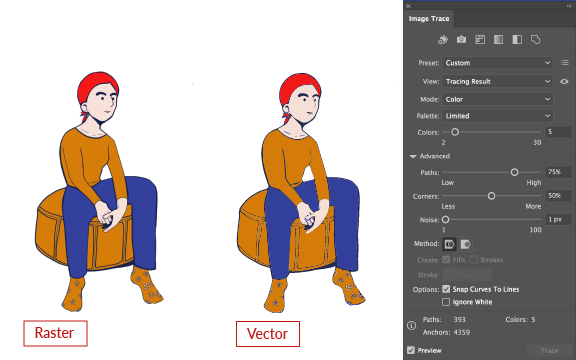
Task: Toggle the Preview checkbox
Action: coord(411,350)
